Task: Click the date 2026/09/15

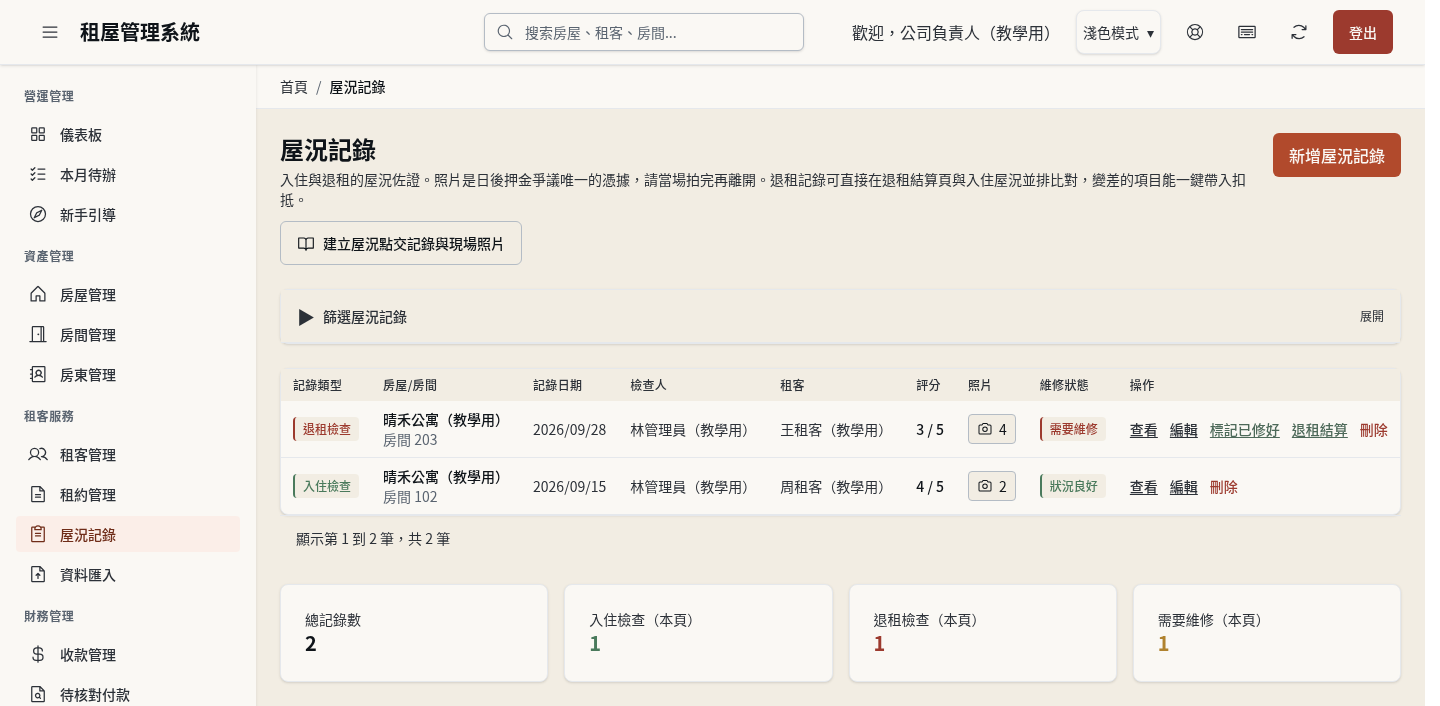Action: (570, 487)
